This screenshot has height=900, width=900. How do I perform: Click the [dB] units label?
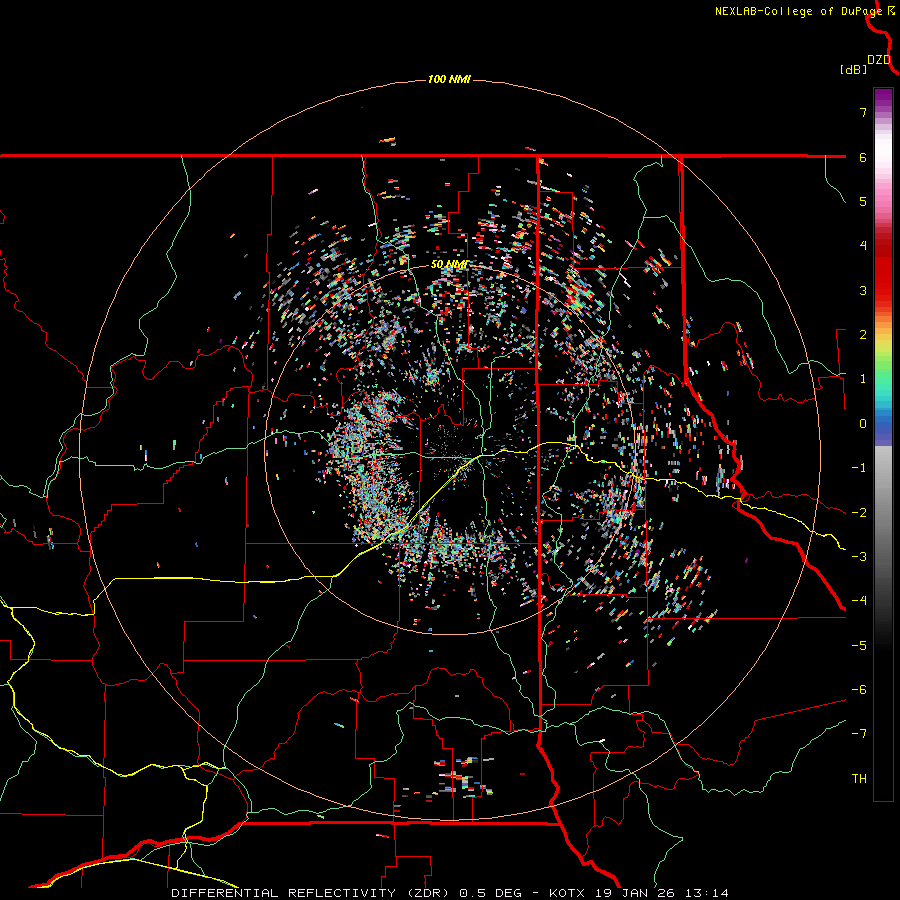click(x=853, y=69)
